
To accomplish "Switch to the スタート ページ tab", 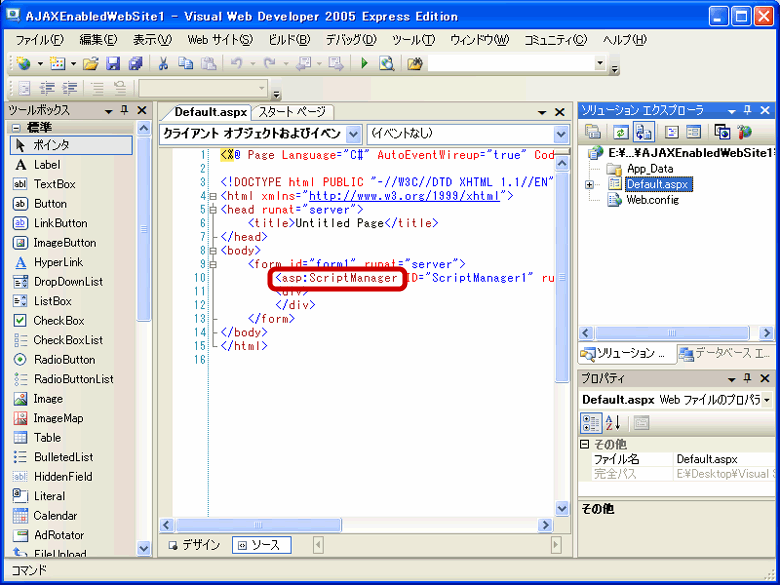I will [x=292, y=112].
